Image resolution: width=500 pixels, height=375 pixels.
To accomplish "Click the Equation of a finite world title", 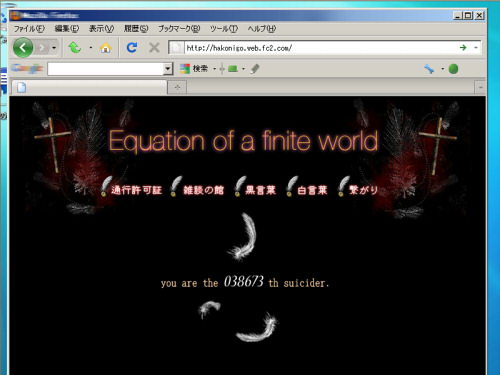I will [243, 141].
